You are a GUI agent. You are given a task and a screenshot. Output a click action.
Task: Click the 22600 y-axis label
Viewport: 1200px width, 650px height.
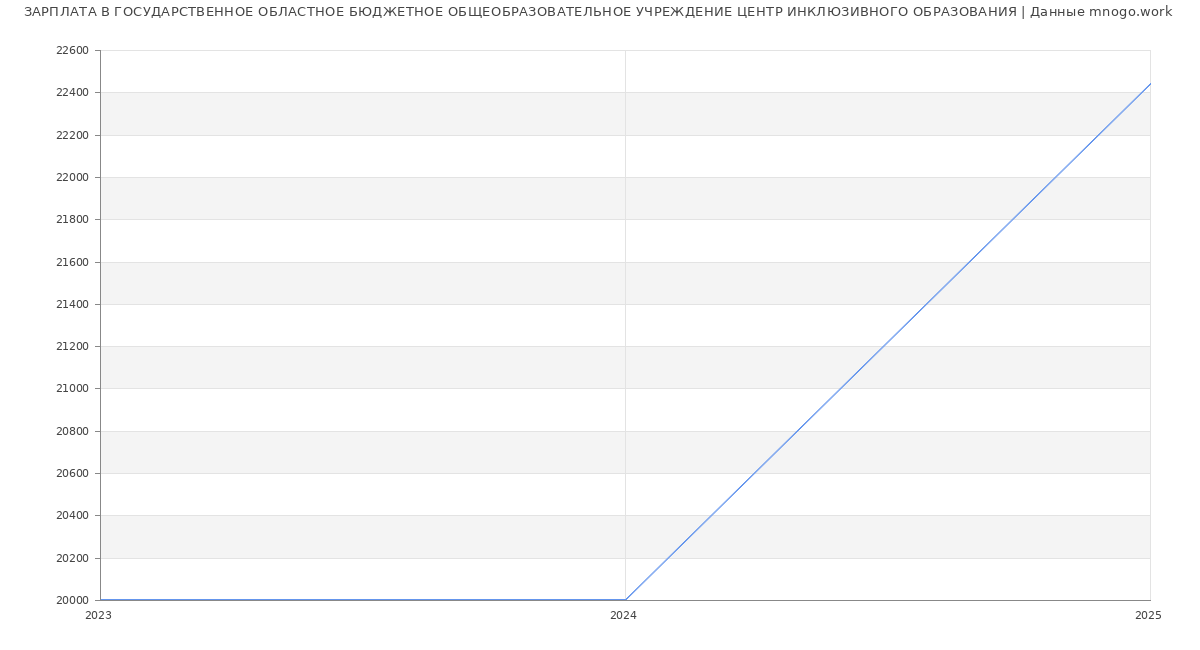[x=72, y=51]
